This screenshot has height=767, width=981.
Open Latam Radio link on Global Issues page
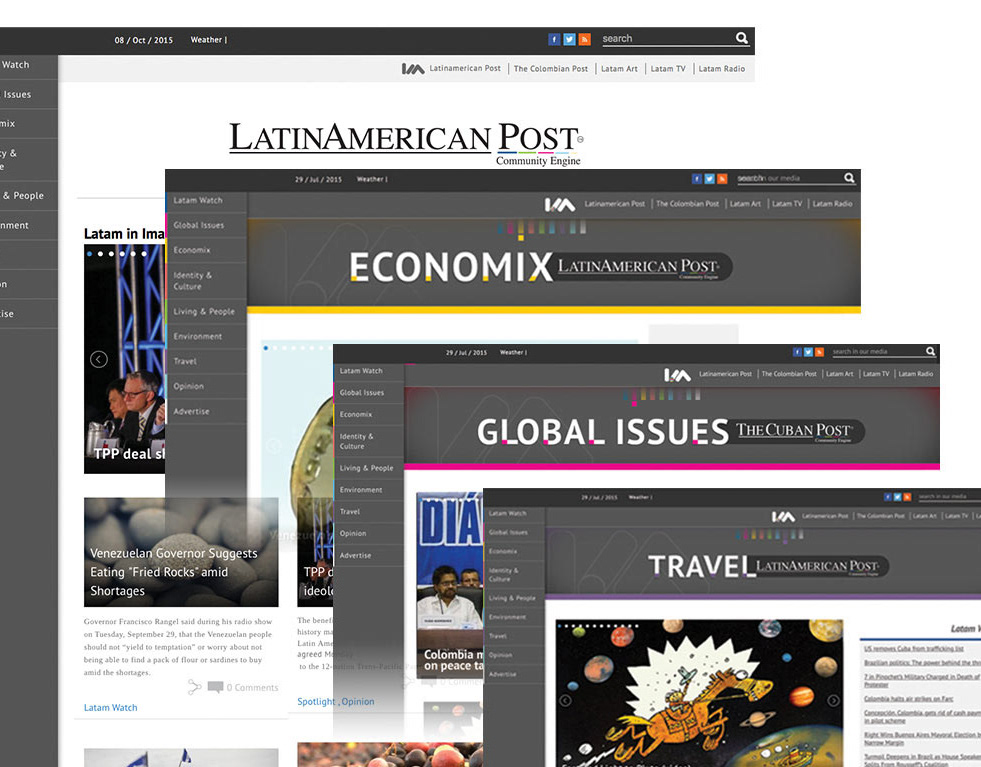click(x=915, y=374)
